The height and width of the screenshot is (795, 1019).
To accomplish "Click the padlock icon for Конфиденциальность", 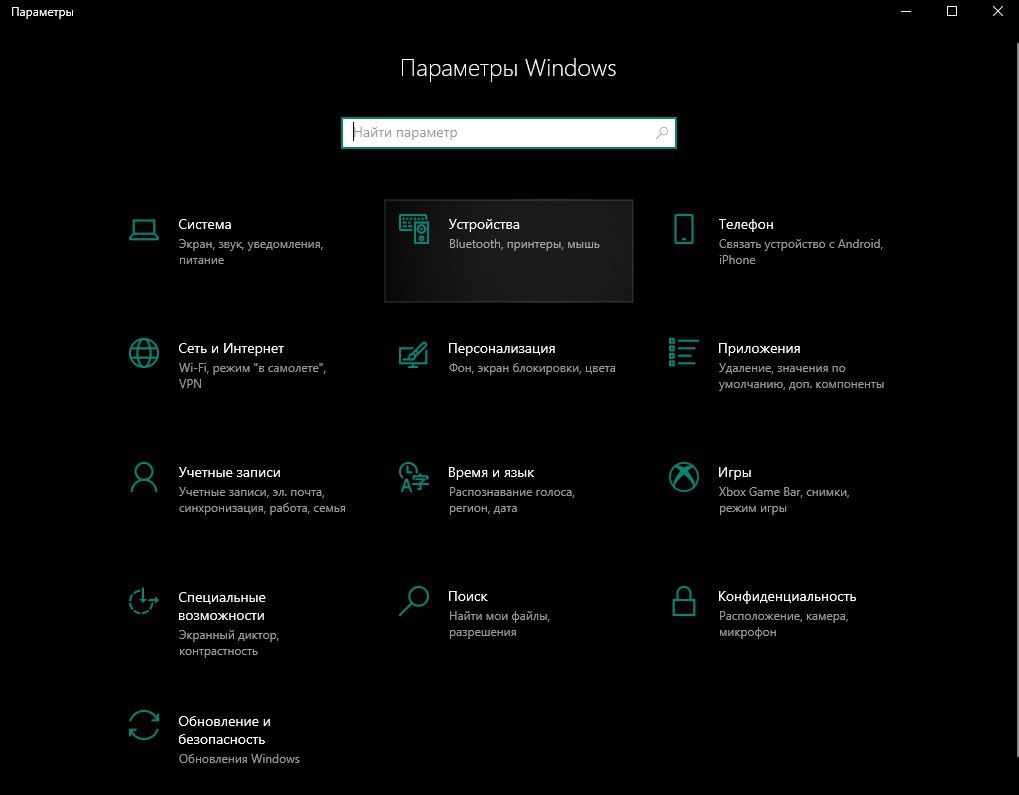I will pos(684,601).
